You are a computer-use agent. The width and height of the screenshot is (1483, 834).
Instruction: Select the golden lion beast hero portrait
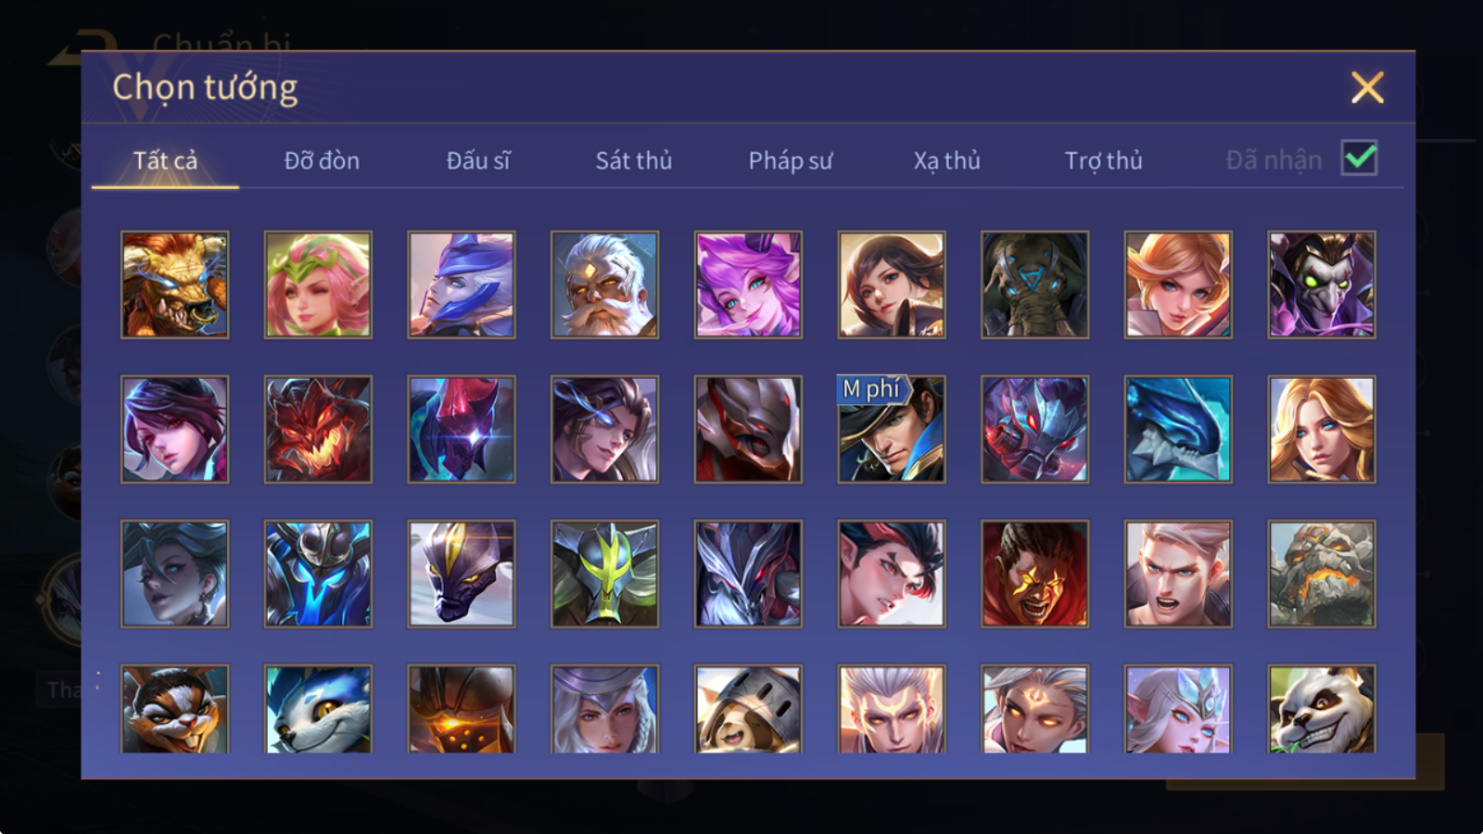(x=175, y=285)
